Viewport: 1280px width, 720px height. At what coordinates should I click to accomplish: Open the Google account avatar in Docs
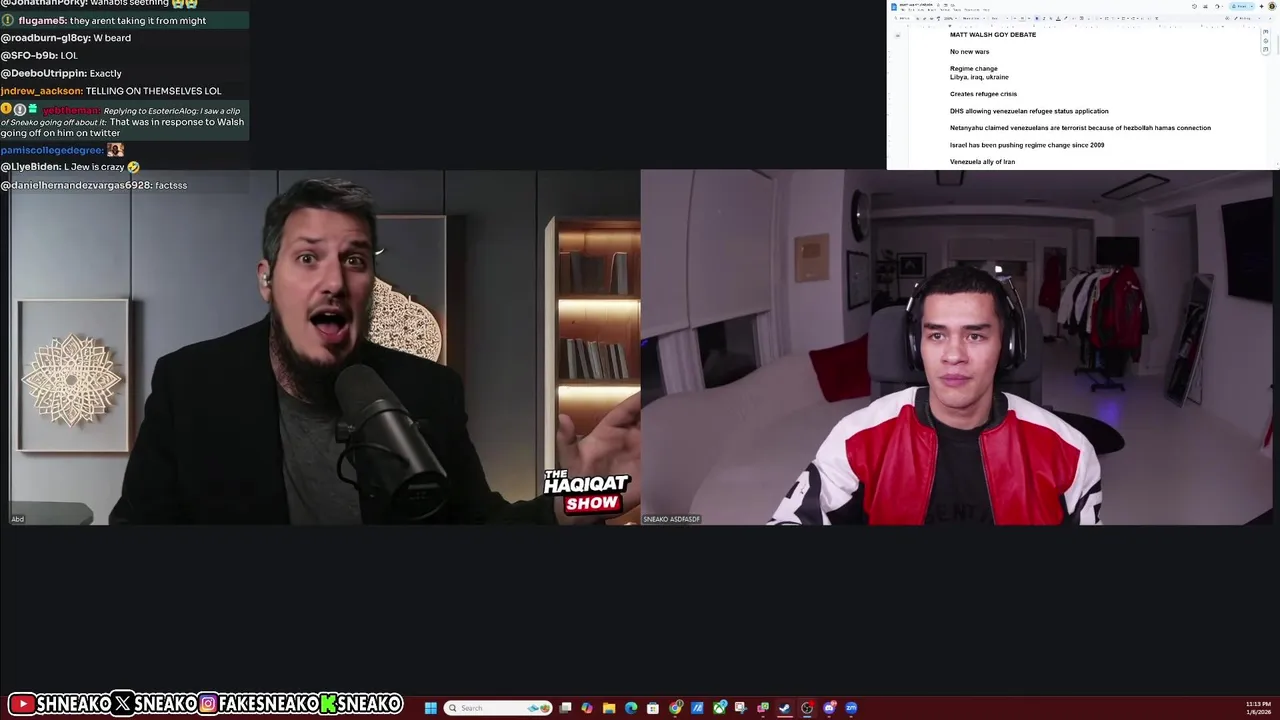click(1272, 6)
